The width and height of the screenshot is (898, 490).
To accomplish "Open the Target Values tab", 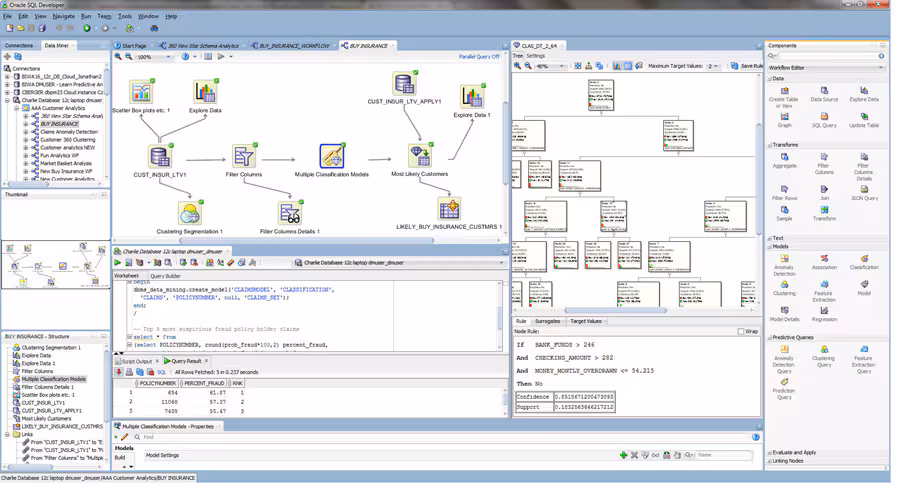I will (x=586, y=321).
